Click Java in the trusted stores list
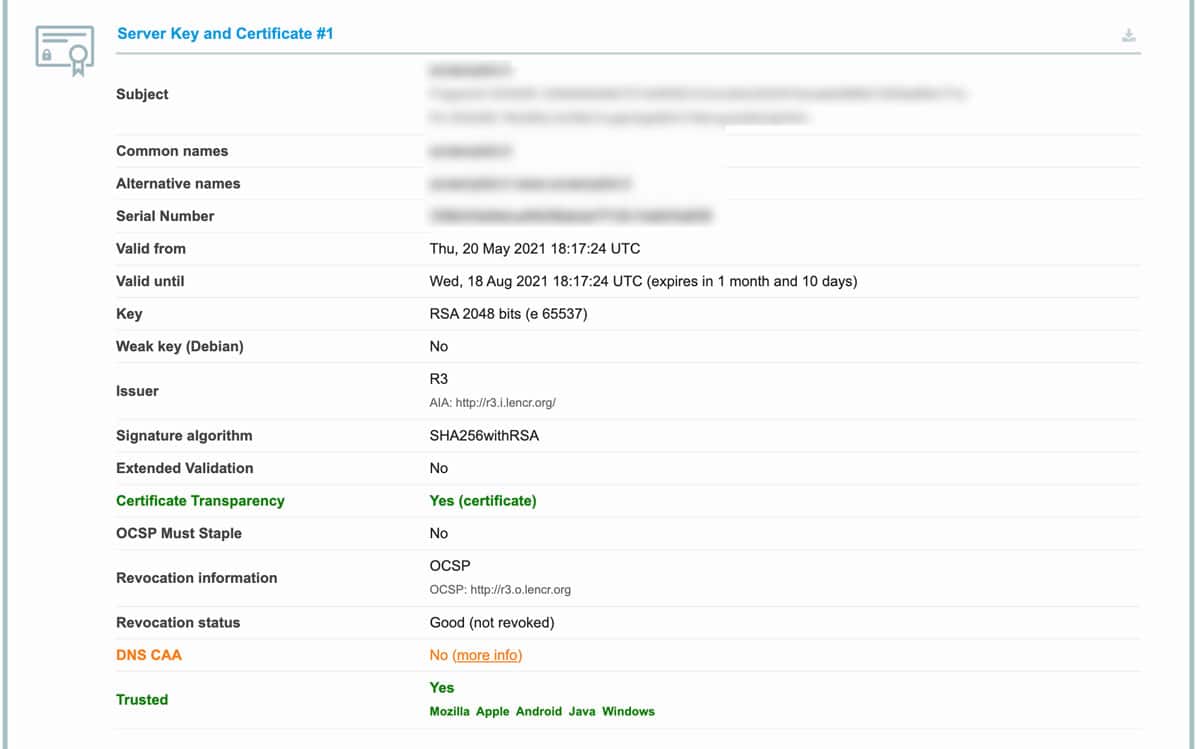Viewport: 1200px width, 749px height. [x=582, y=712]
